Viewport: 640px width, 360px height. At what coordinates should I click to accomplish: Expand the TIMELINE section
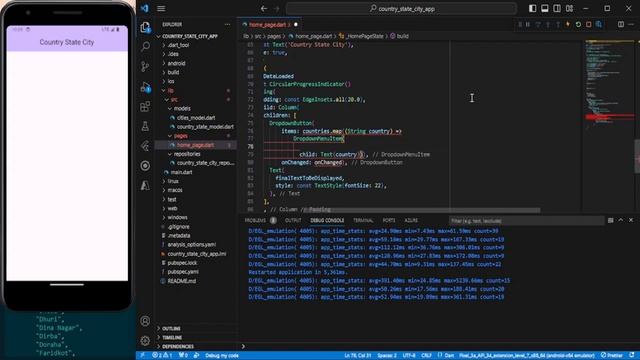click(x=172, y=338)
